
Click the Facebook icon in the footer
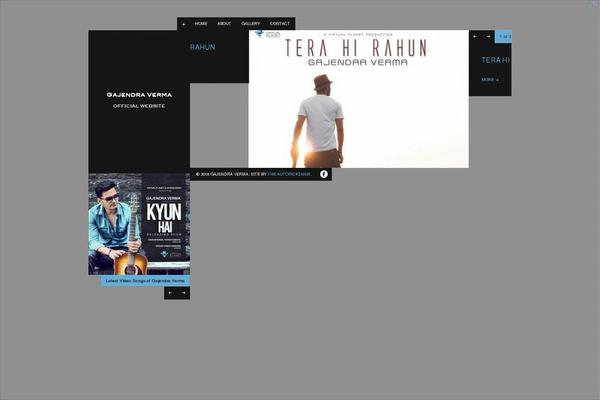pyautogui.click(x=324, y=174)
